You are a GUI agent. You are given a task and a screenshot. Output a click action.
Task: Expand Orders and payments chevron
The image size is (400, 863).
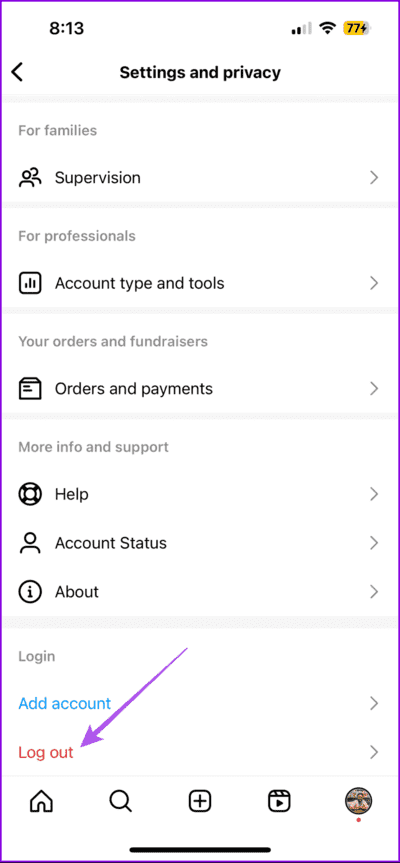(x=374, y=389)
